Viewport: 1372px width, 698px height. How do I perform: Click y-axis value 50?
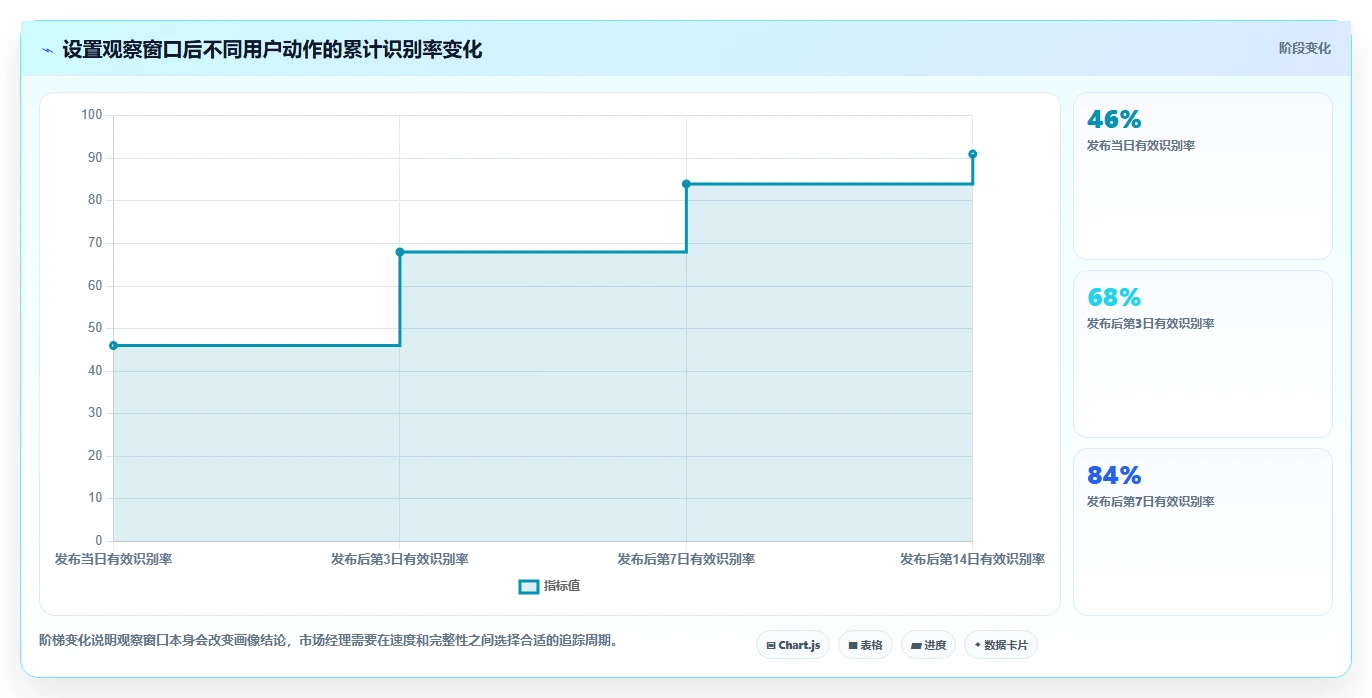(x=96, y=328)
